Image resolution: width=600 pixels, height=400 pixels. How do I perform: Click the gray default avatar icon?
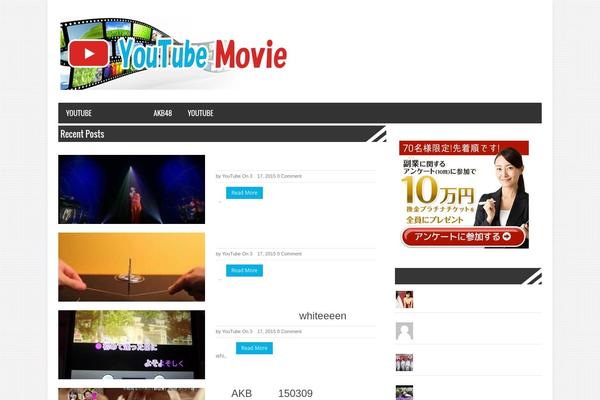pos(404,331)
